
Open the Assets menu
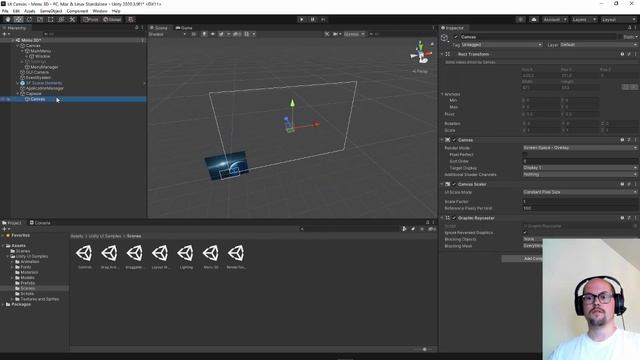point(30,11)
